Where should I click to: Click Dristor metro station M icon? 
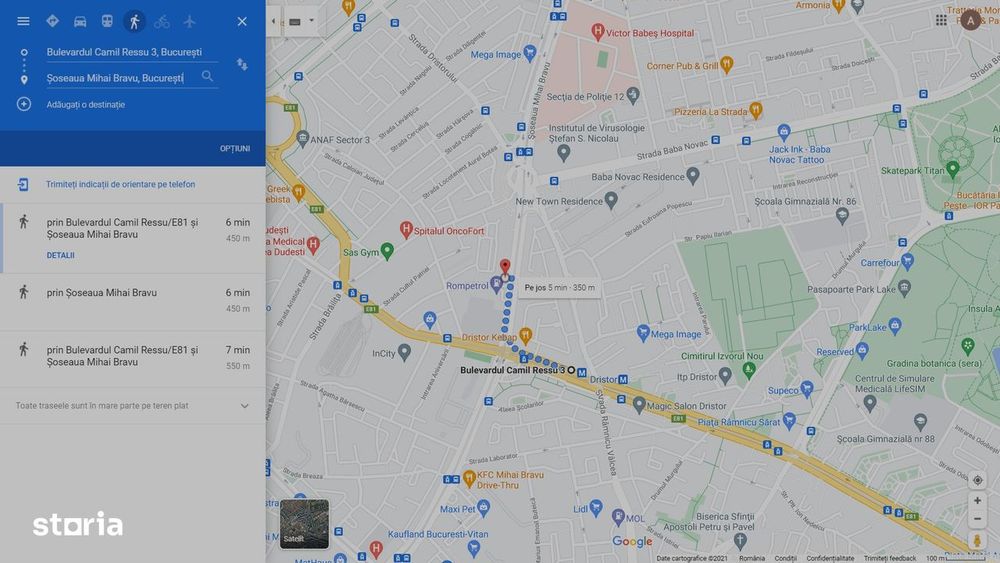623,379
